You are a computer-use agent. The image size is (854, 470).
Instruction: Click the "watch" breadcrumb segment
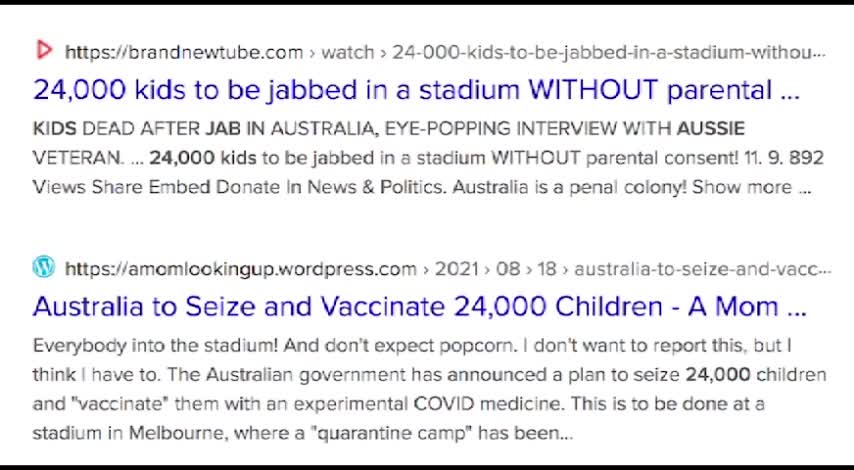(x=347, y=52)
